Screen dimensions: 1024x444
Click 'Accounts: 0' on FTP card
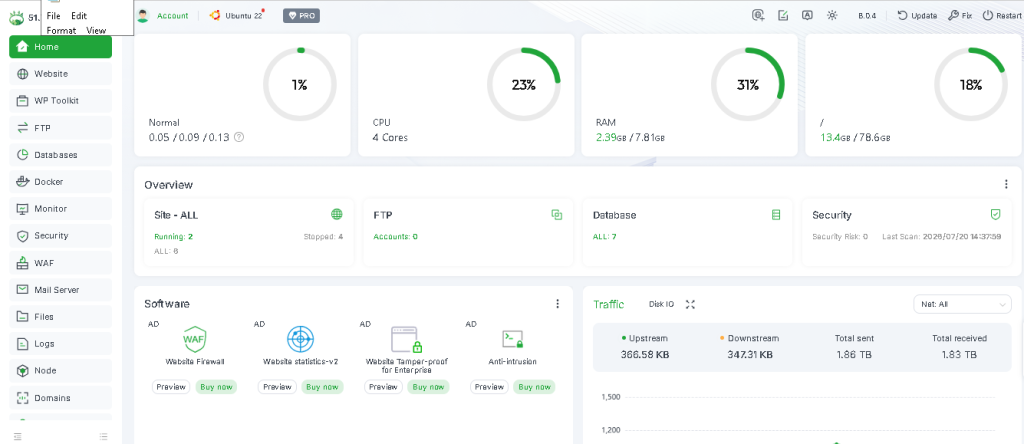396,236
